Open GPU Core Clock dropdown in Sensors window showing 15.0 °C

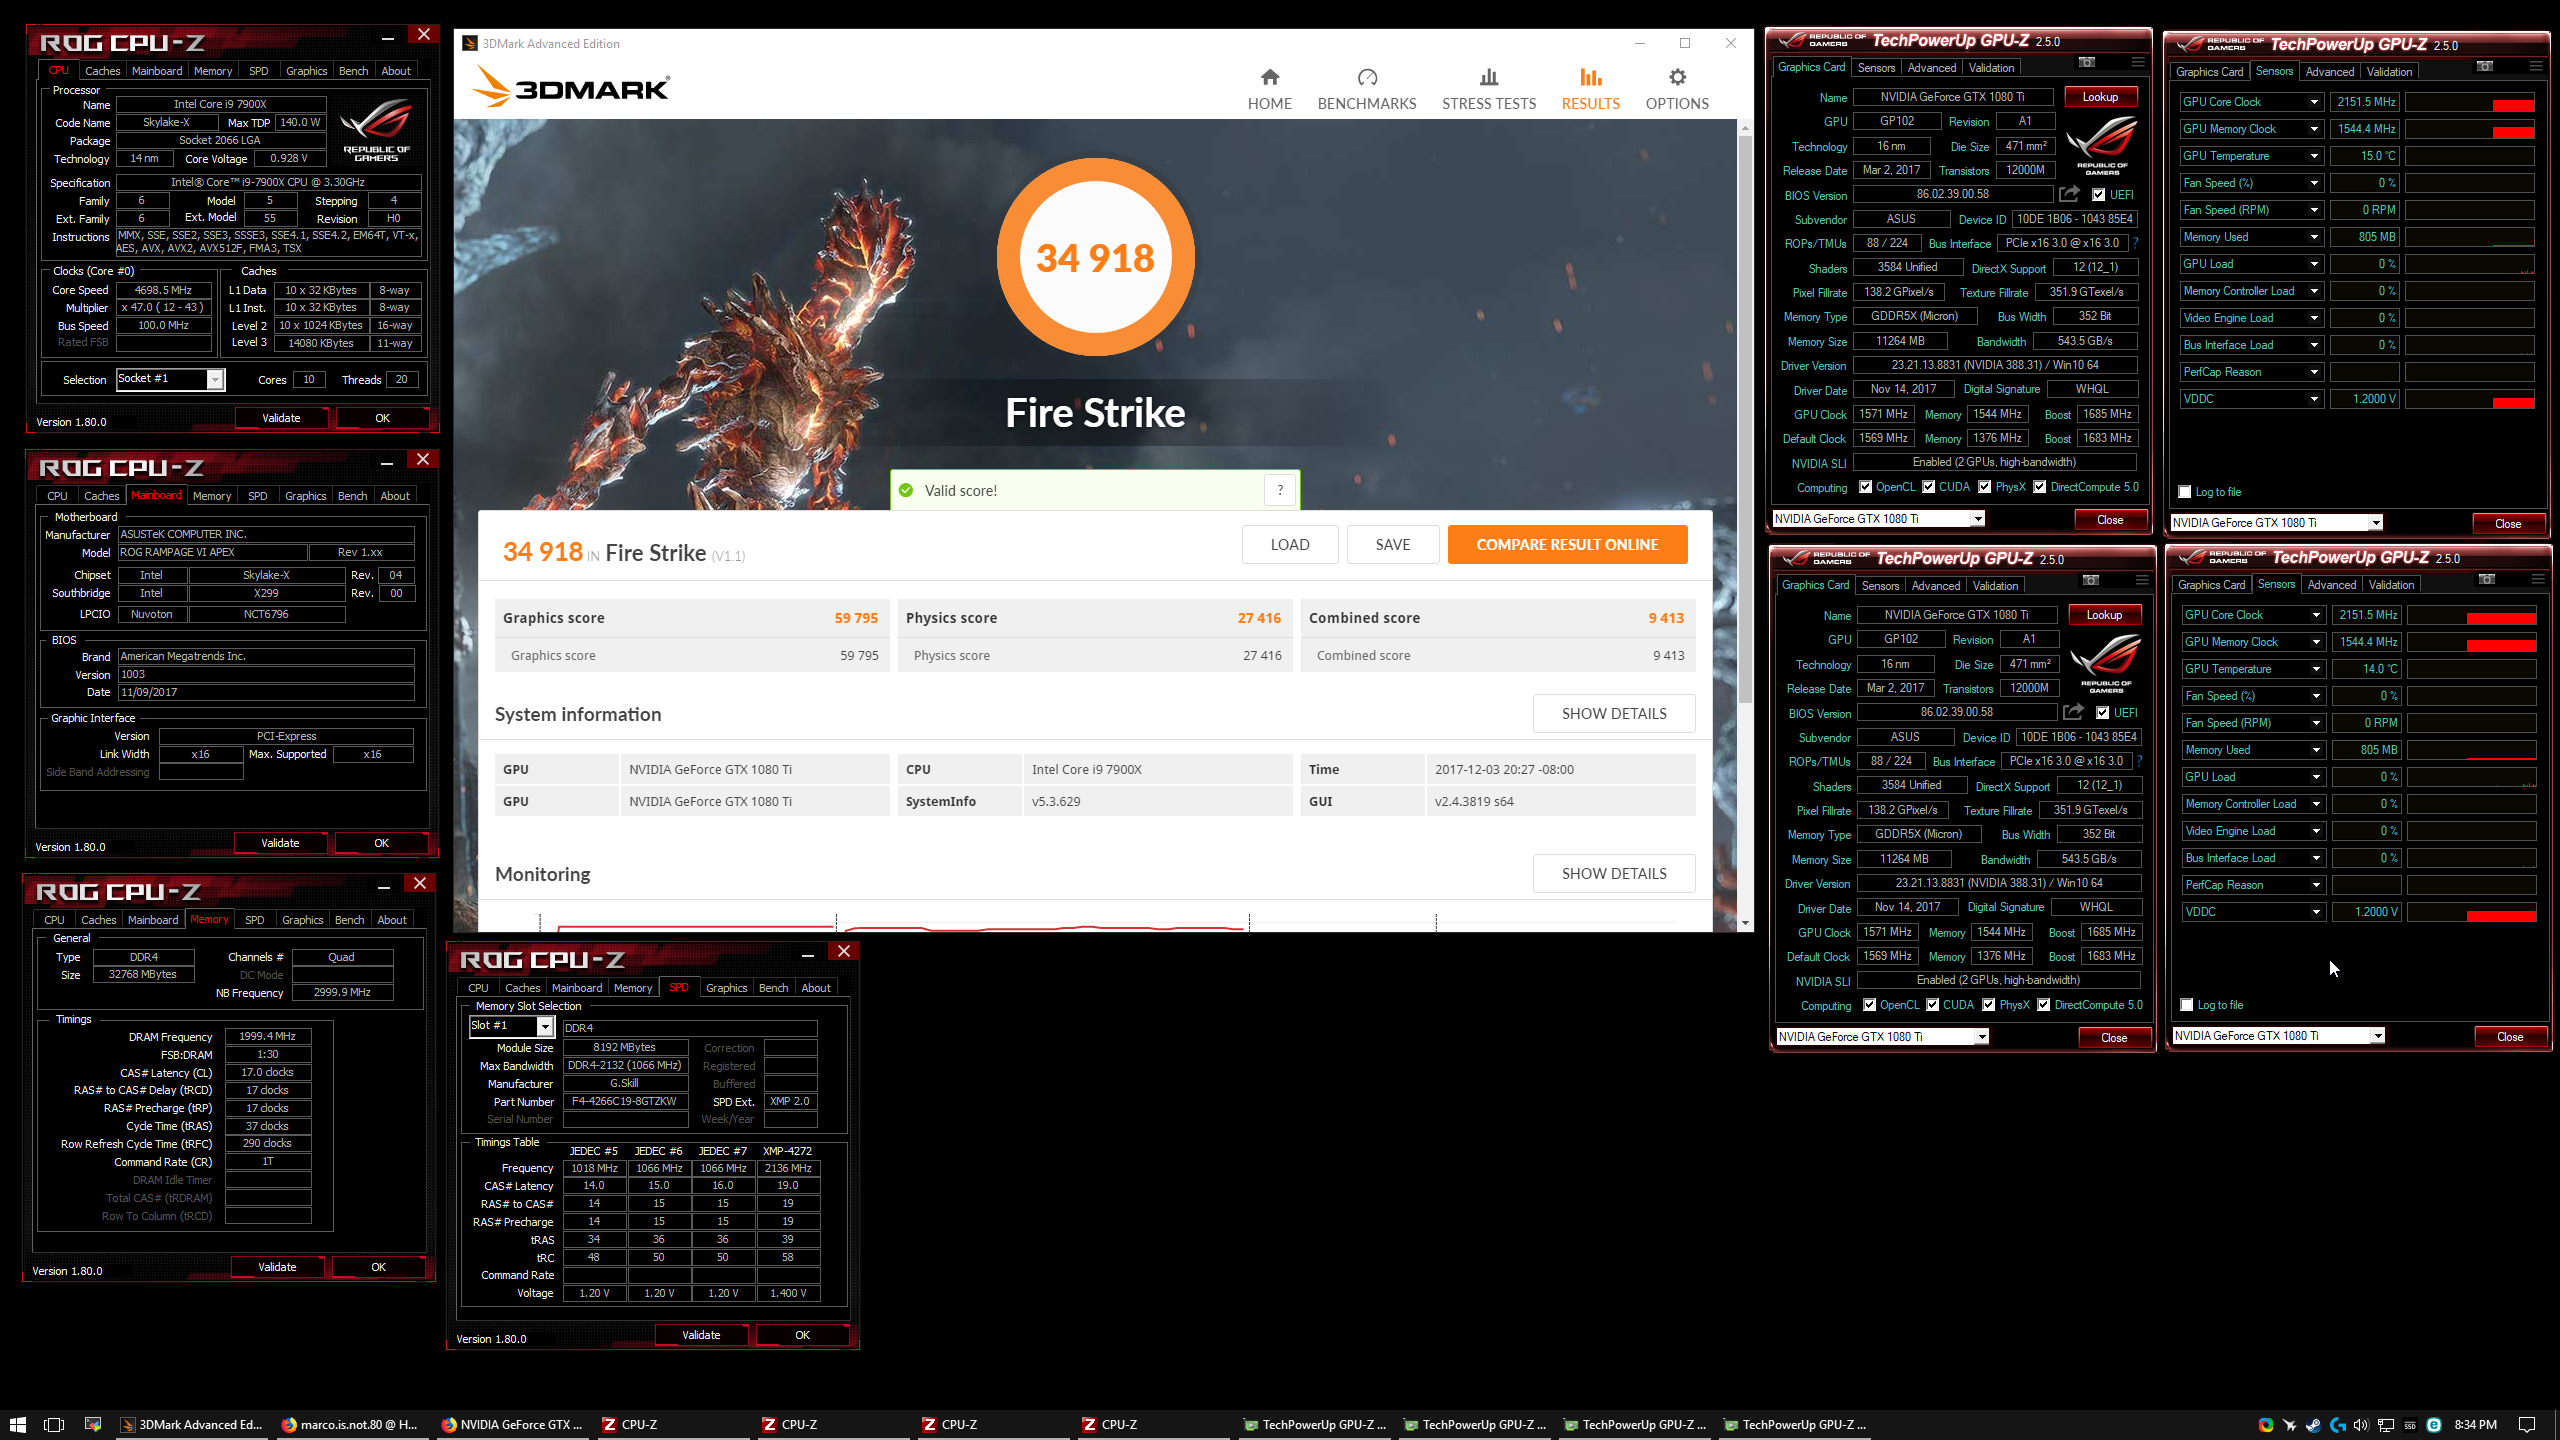click(x=2314, y=102)
